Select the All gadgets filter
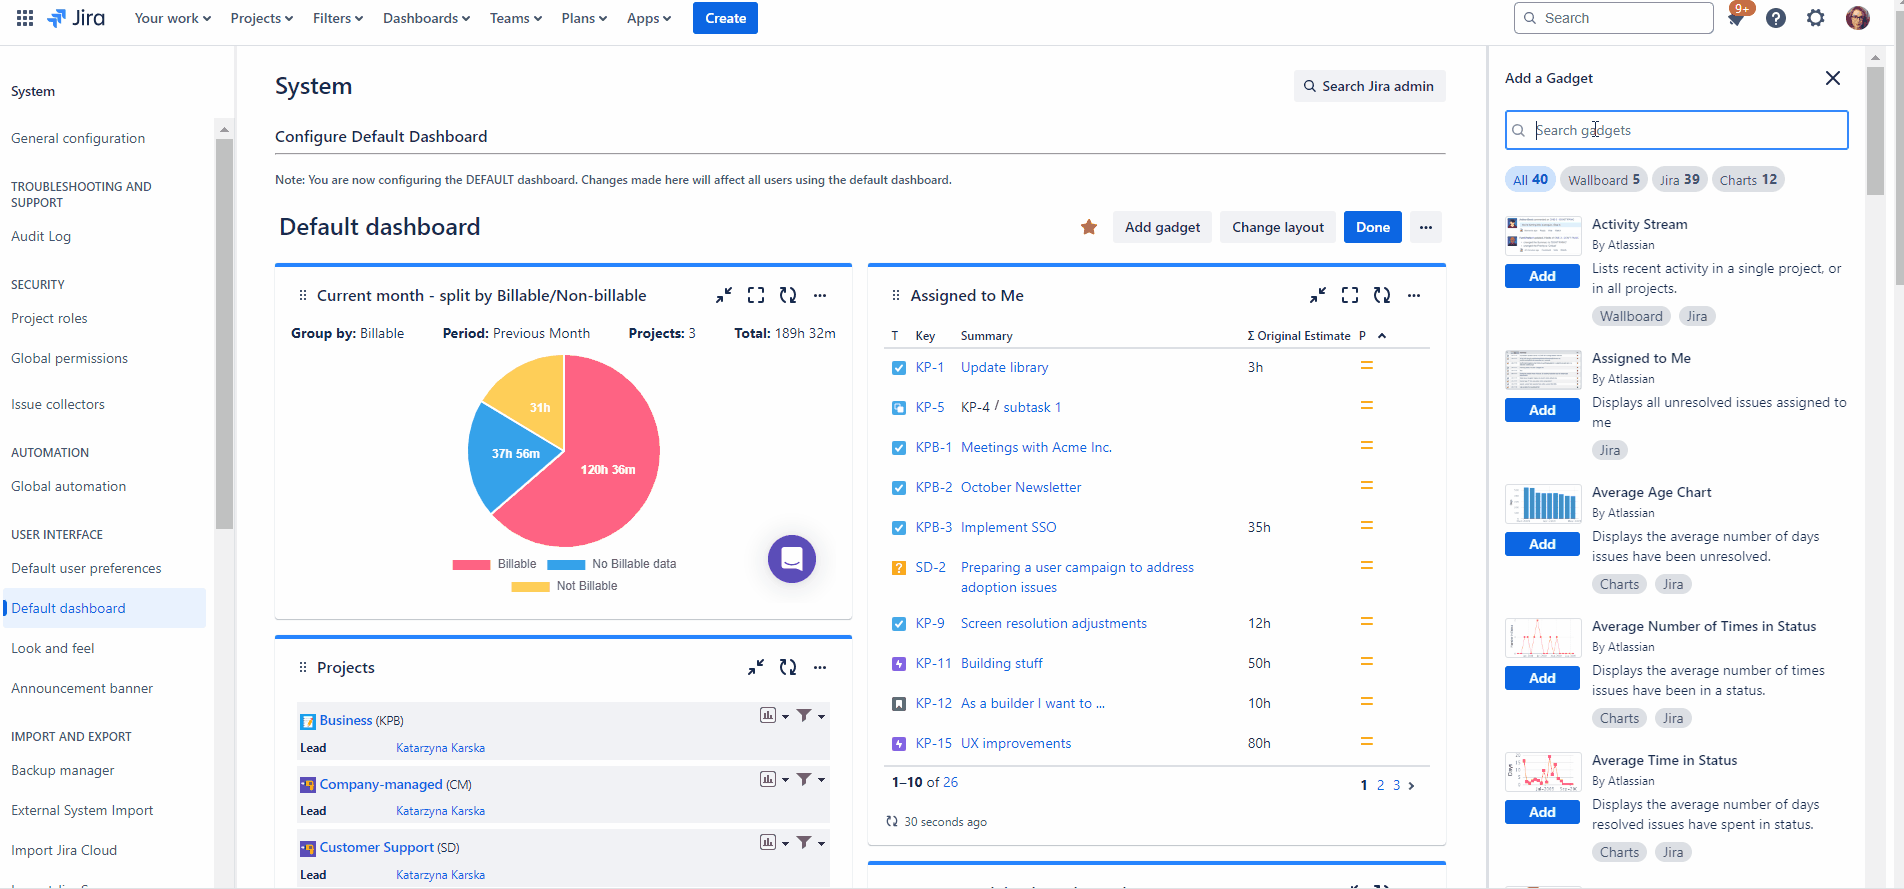This screenshot has width=1904, height=889. (x=1530, y=180)
